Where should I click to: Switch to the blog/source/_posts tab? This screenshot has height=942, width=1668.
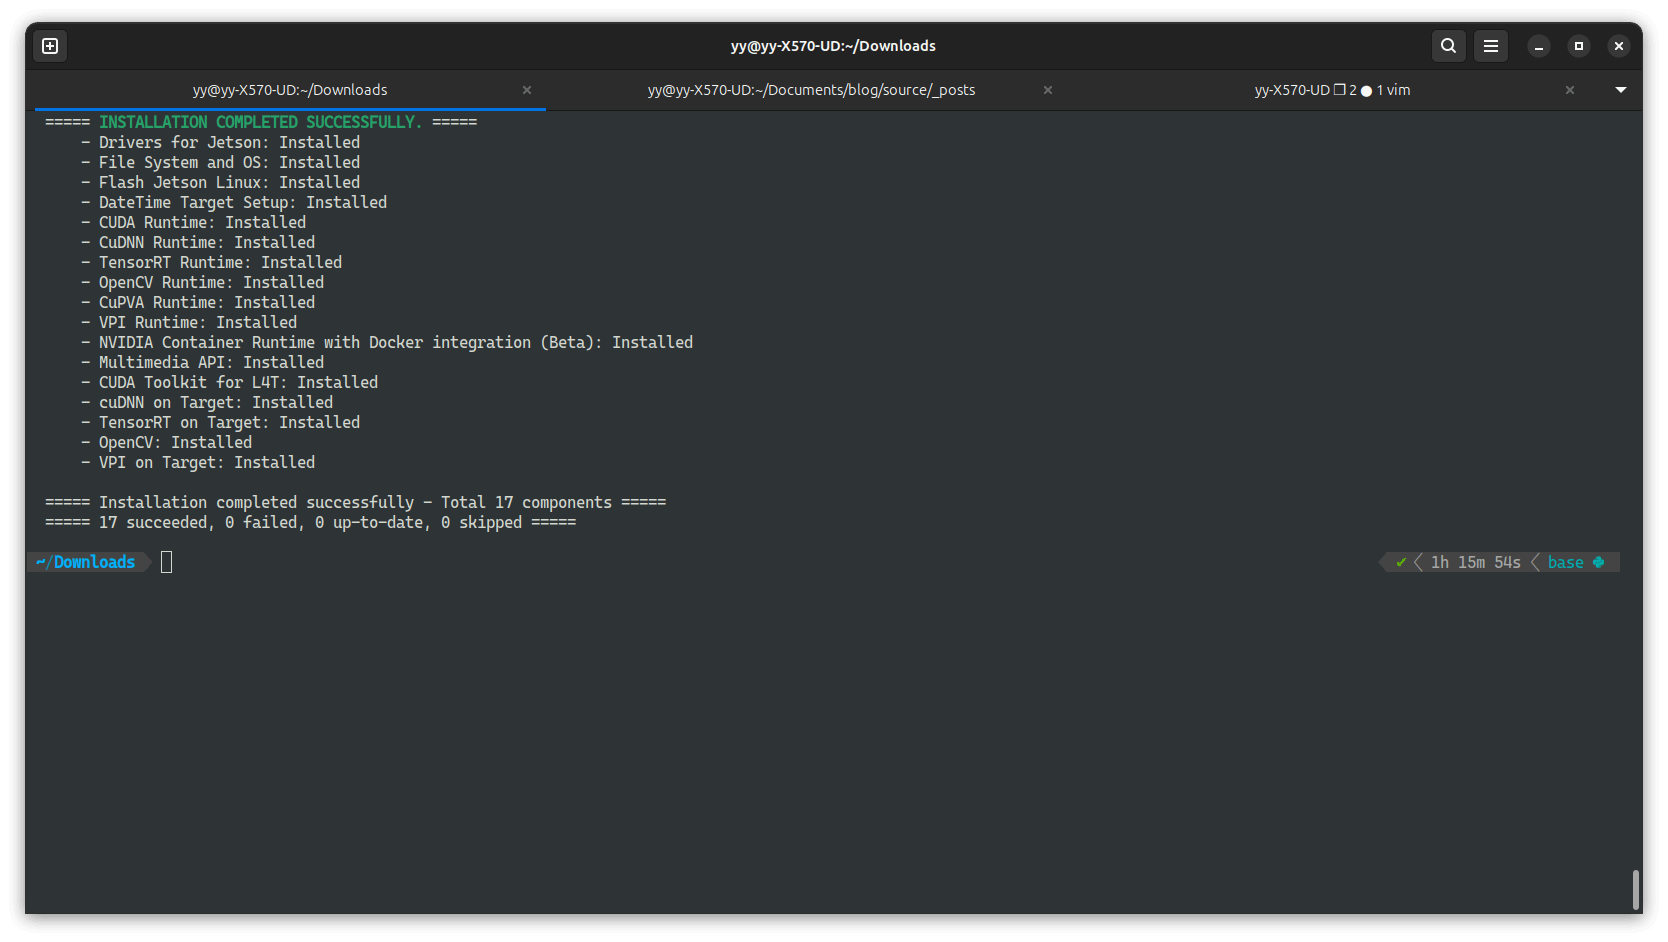(x=811, y=90)
